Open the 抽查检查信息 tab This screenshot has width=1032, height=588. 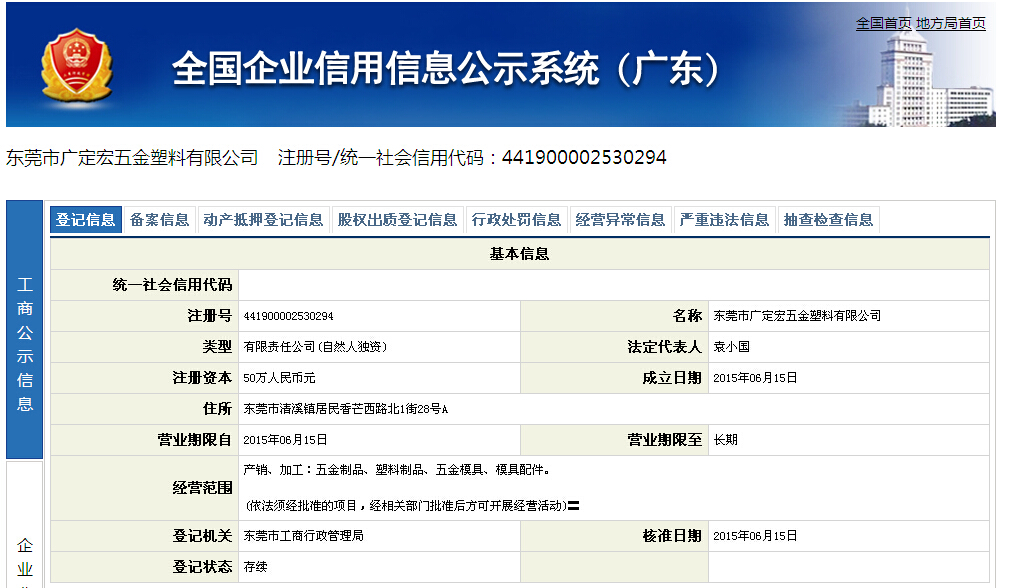coord(829,220)
